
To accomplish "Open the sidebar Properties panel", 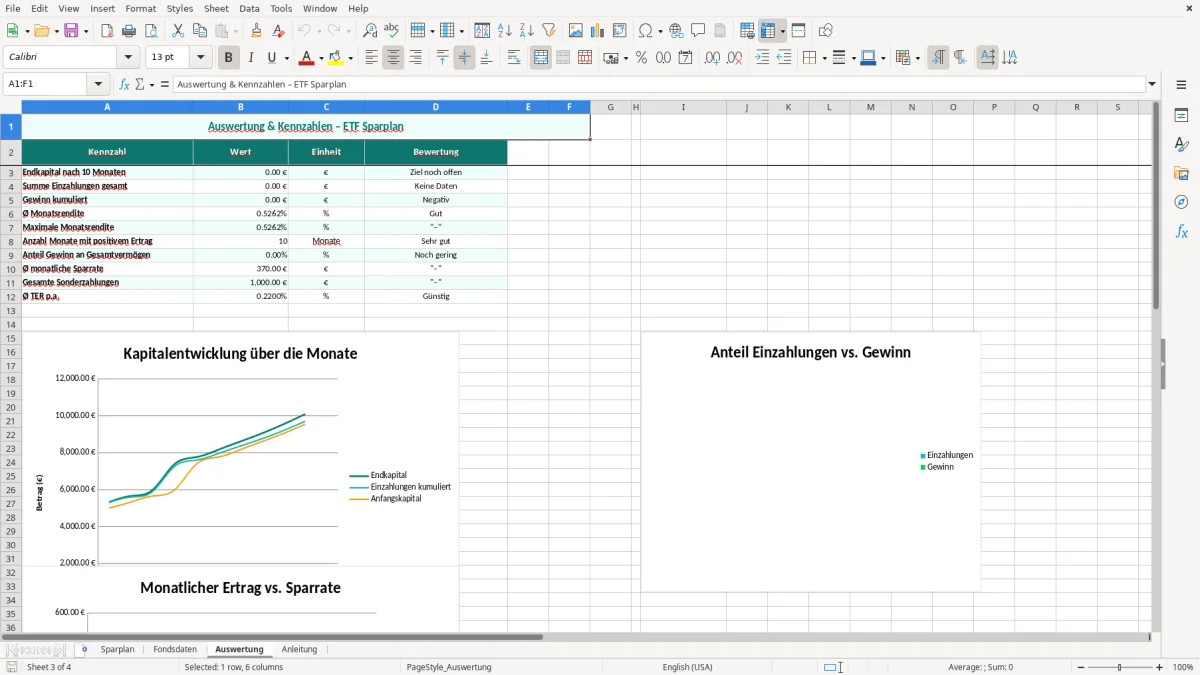I will click(x=1181, y=116).
